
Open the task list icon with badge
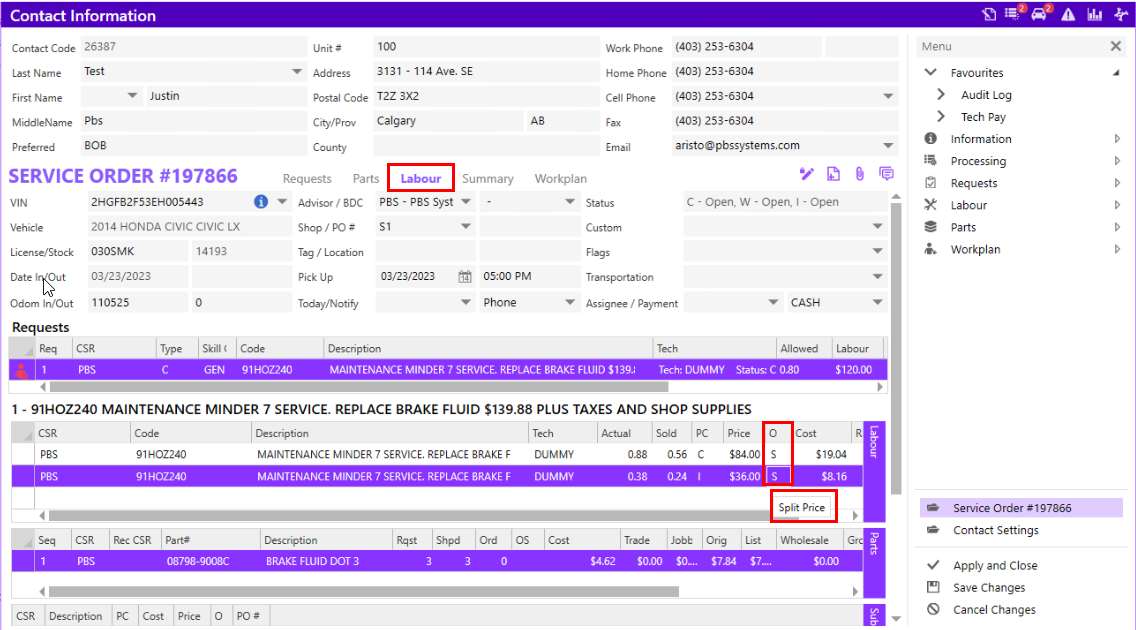pos(1014,14)
